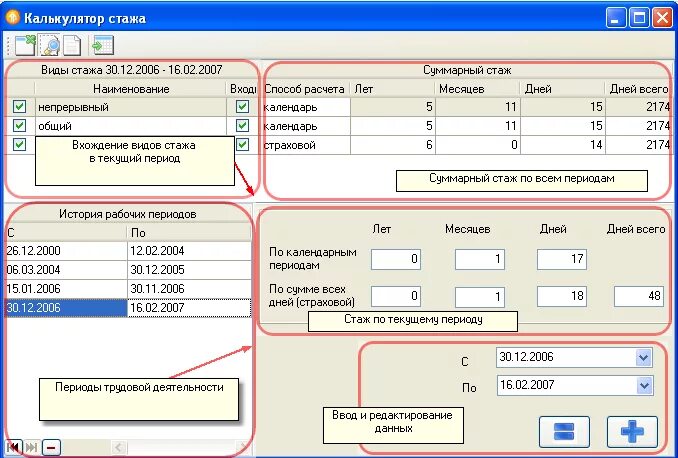Screen dimensions: 678x458
Task: Select history start date 26.12.2000
Action: (66, 250)
